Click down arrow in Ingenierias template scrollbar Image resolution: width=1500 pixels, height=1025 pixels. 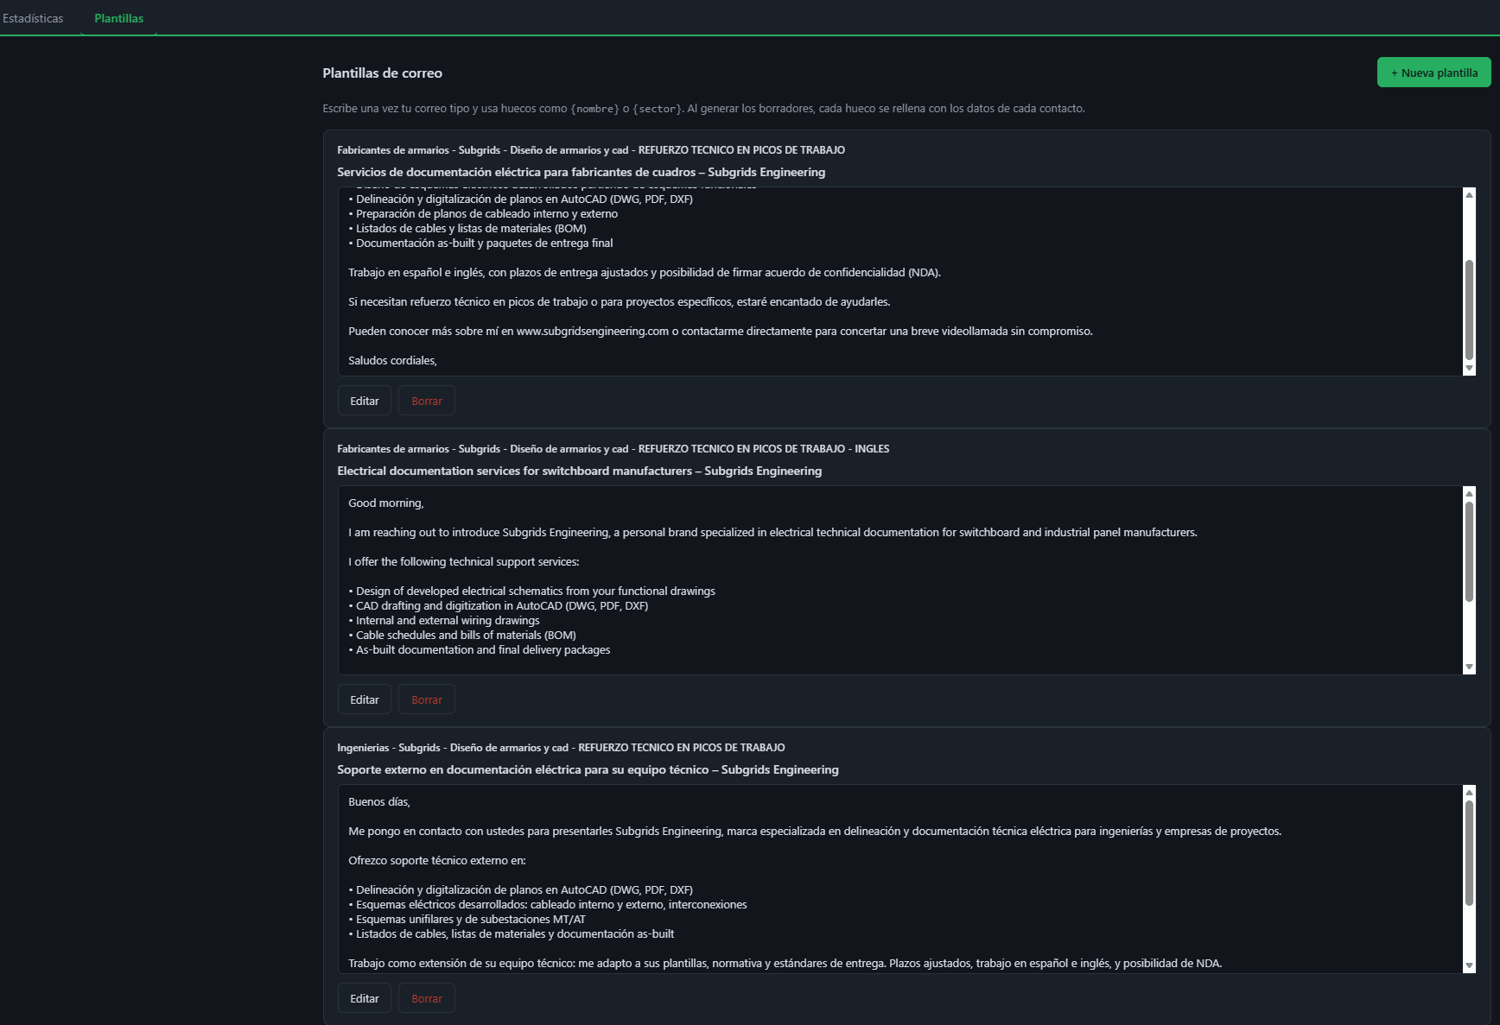click(1469, 966)
